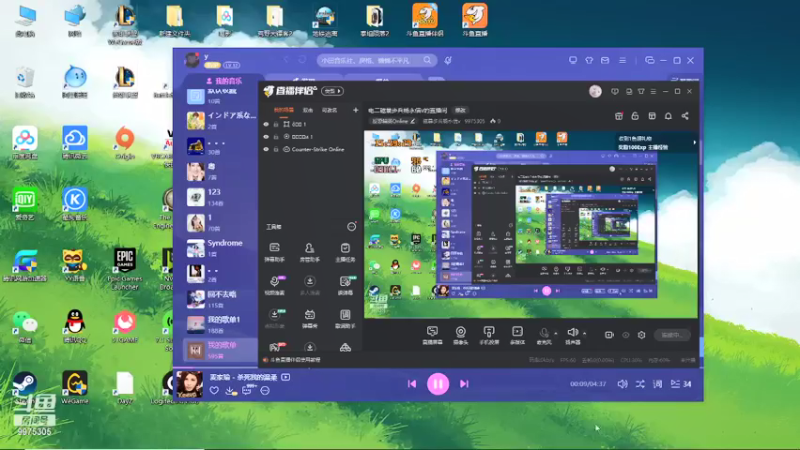Open more options circle icon beside comments
Image resolution: width=800 pixels, height=450 pixels.
pos(265,391)
